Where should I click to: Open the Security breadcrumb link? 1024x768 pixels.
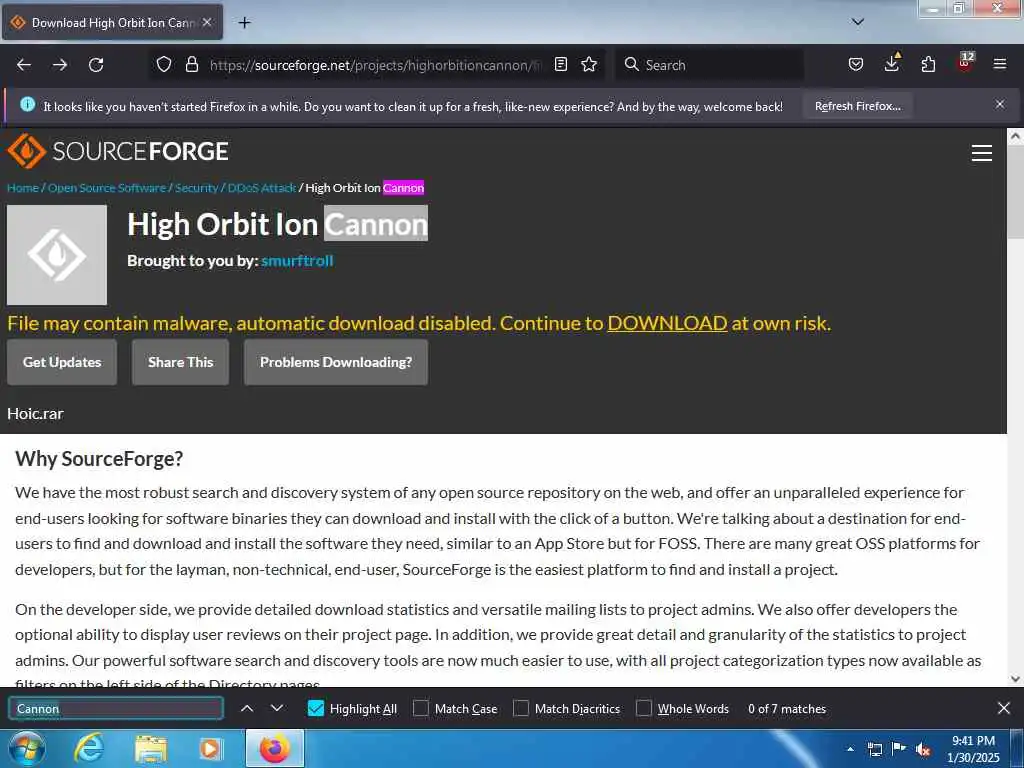(x=197, y=188)
